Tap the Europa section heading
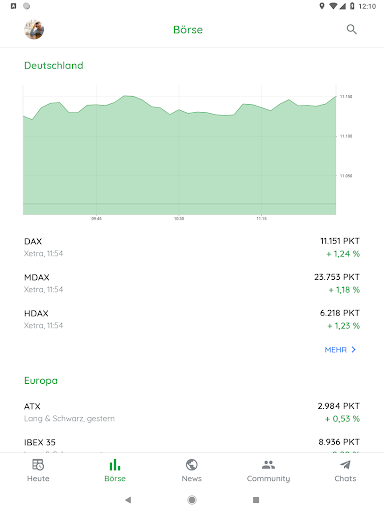The height and width of the screenshot is (512, 384). tap(41, 381)
